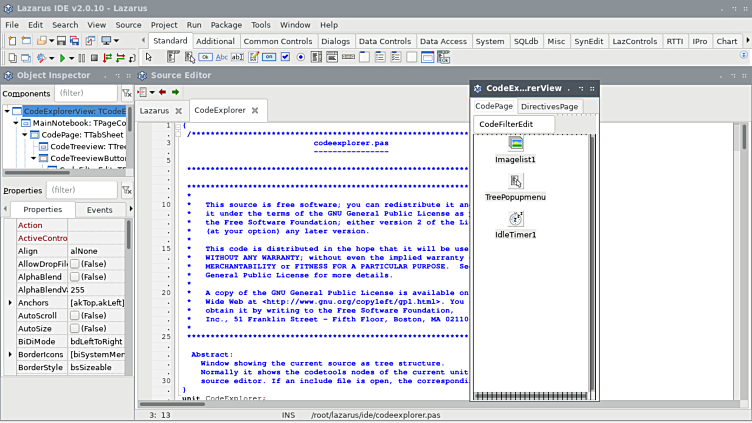Enable the AutoSize property checkbox
This screenshot has height=423, width=752.
[x=75, y=328]
